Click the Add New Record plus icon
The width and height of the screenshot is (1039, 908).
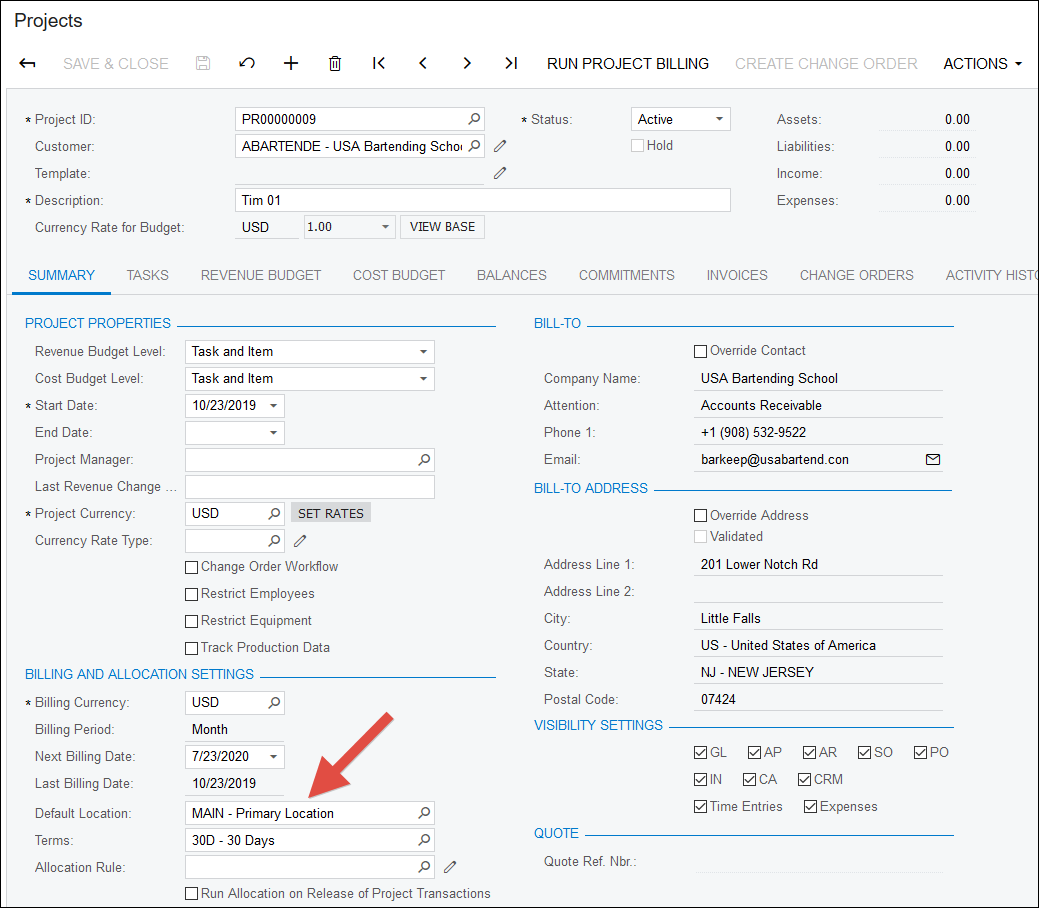point(290,63)
